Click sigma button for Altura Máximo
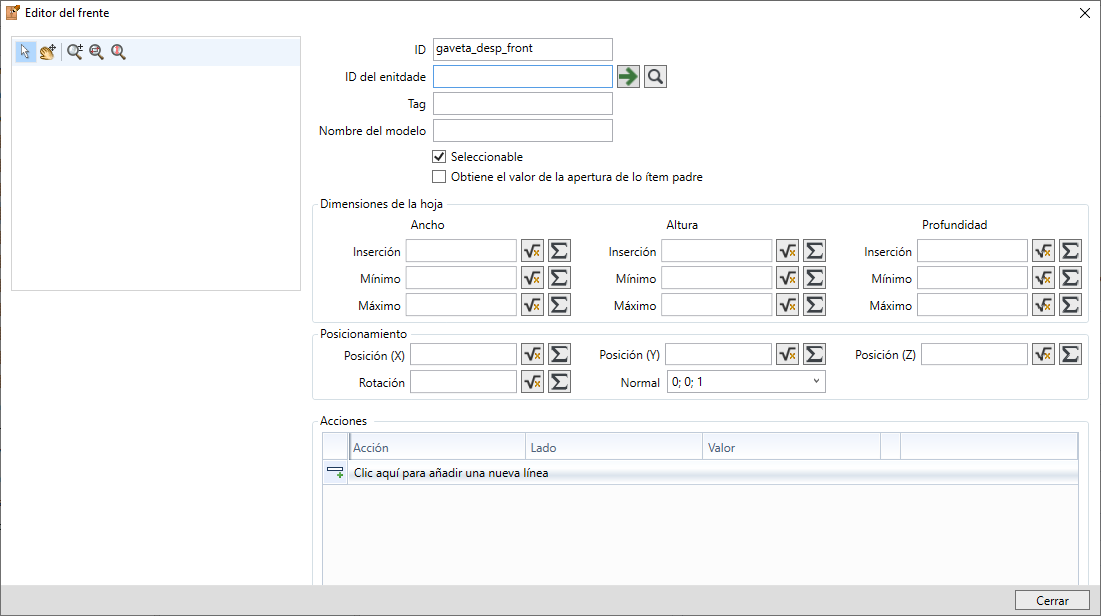This screenshot has width=1101, height=616. (815, 305)
